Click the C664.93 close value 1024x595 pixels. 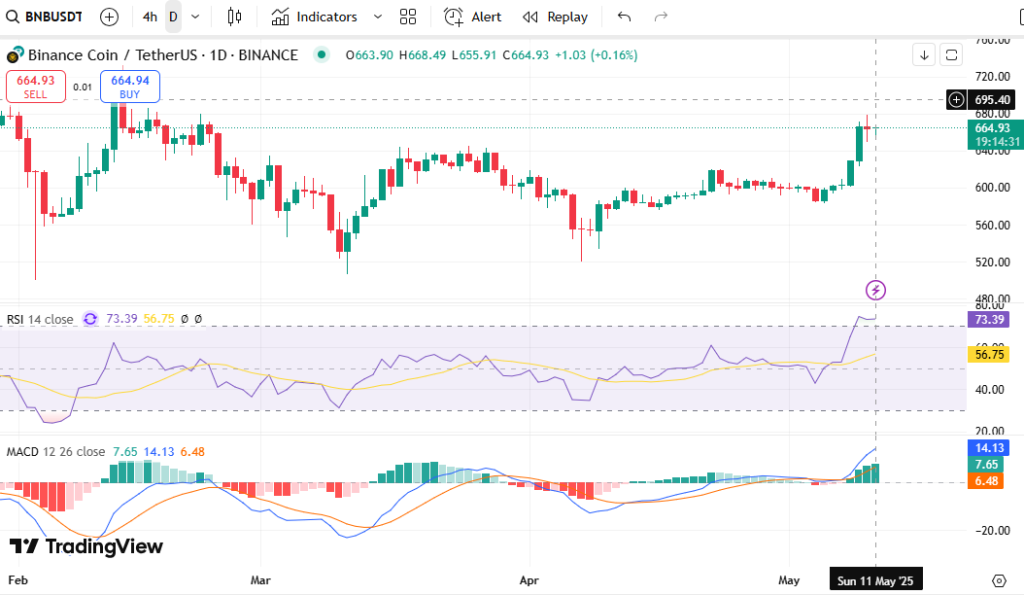point(526,55)
